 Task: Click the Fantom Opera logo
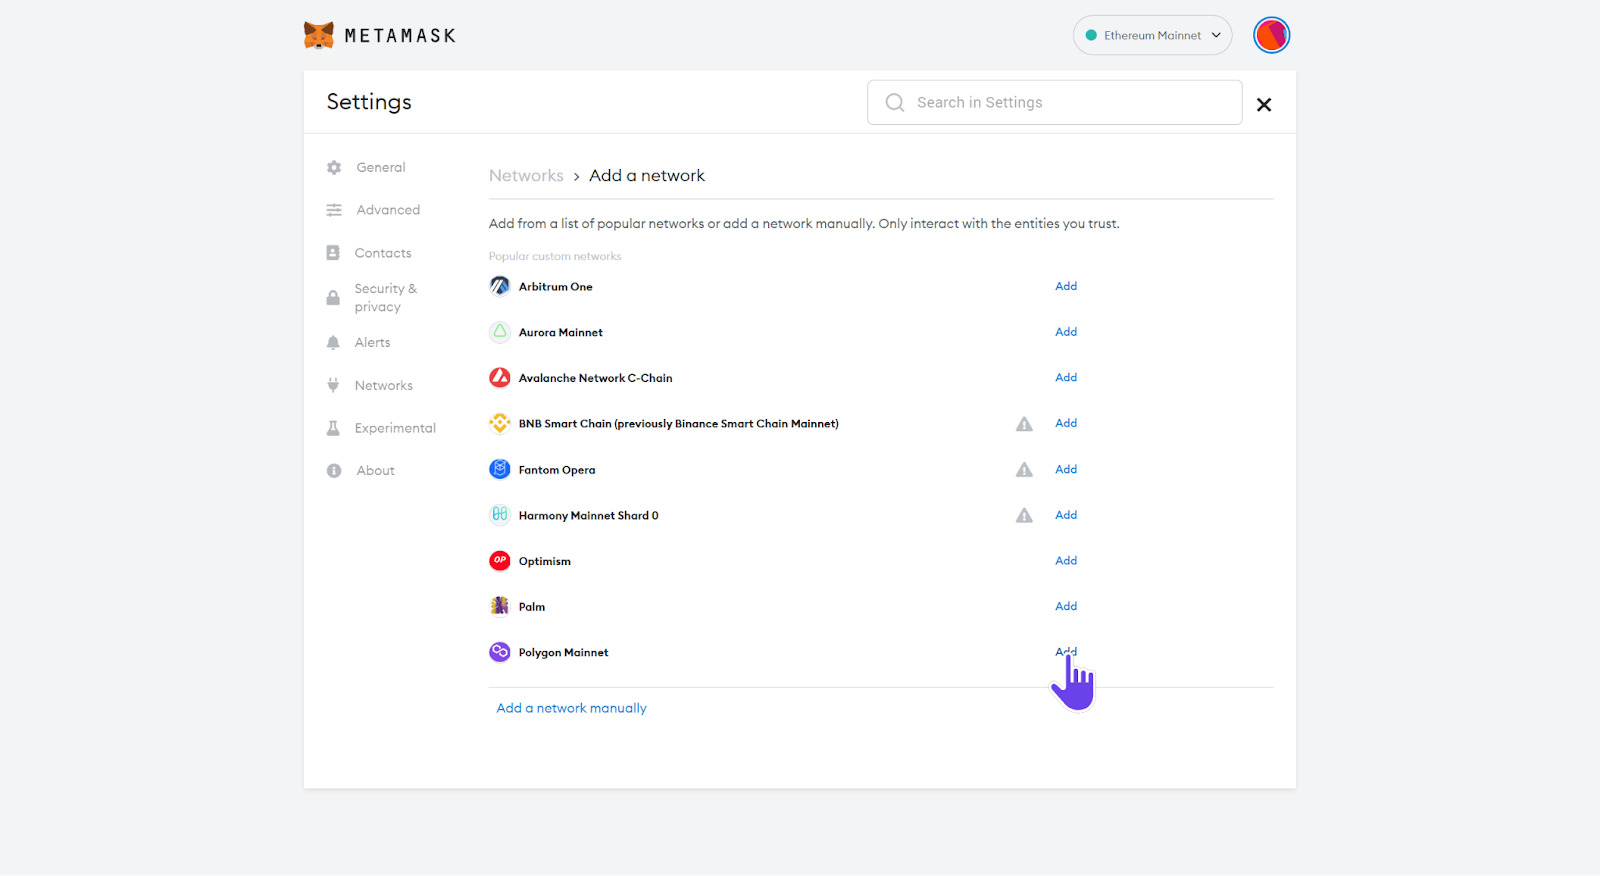point(500,469)
